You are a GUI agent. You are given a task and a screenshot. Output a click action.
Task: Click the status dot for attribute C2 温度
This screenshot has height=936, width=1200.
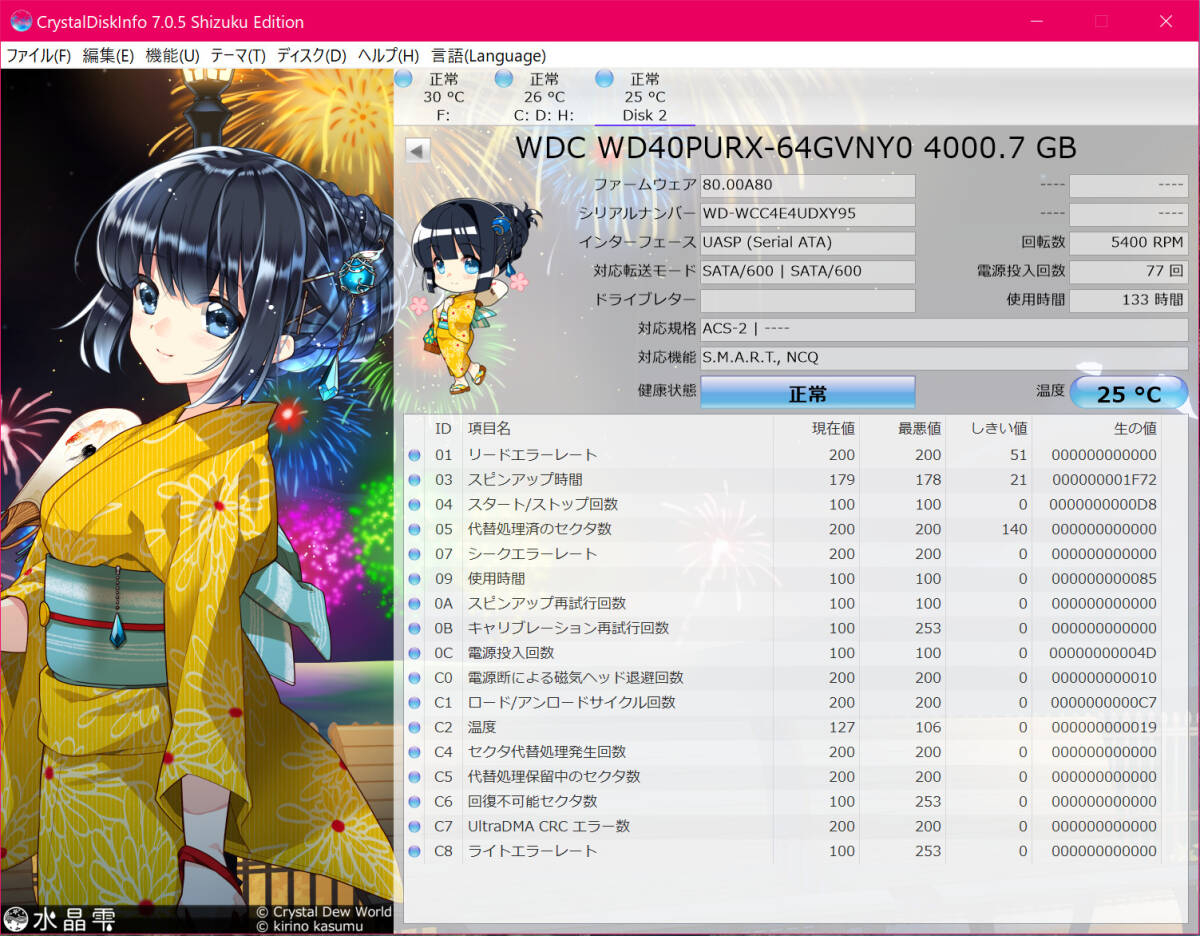(415, 728)
